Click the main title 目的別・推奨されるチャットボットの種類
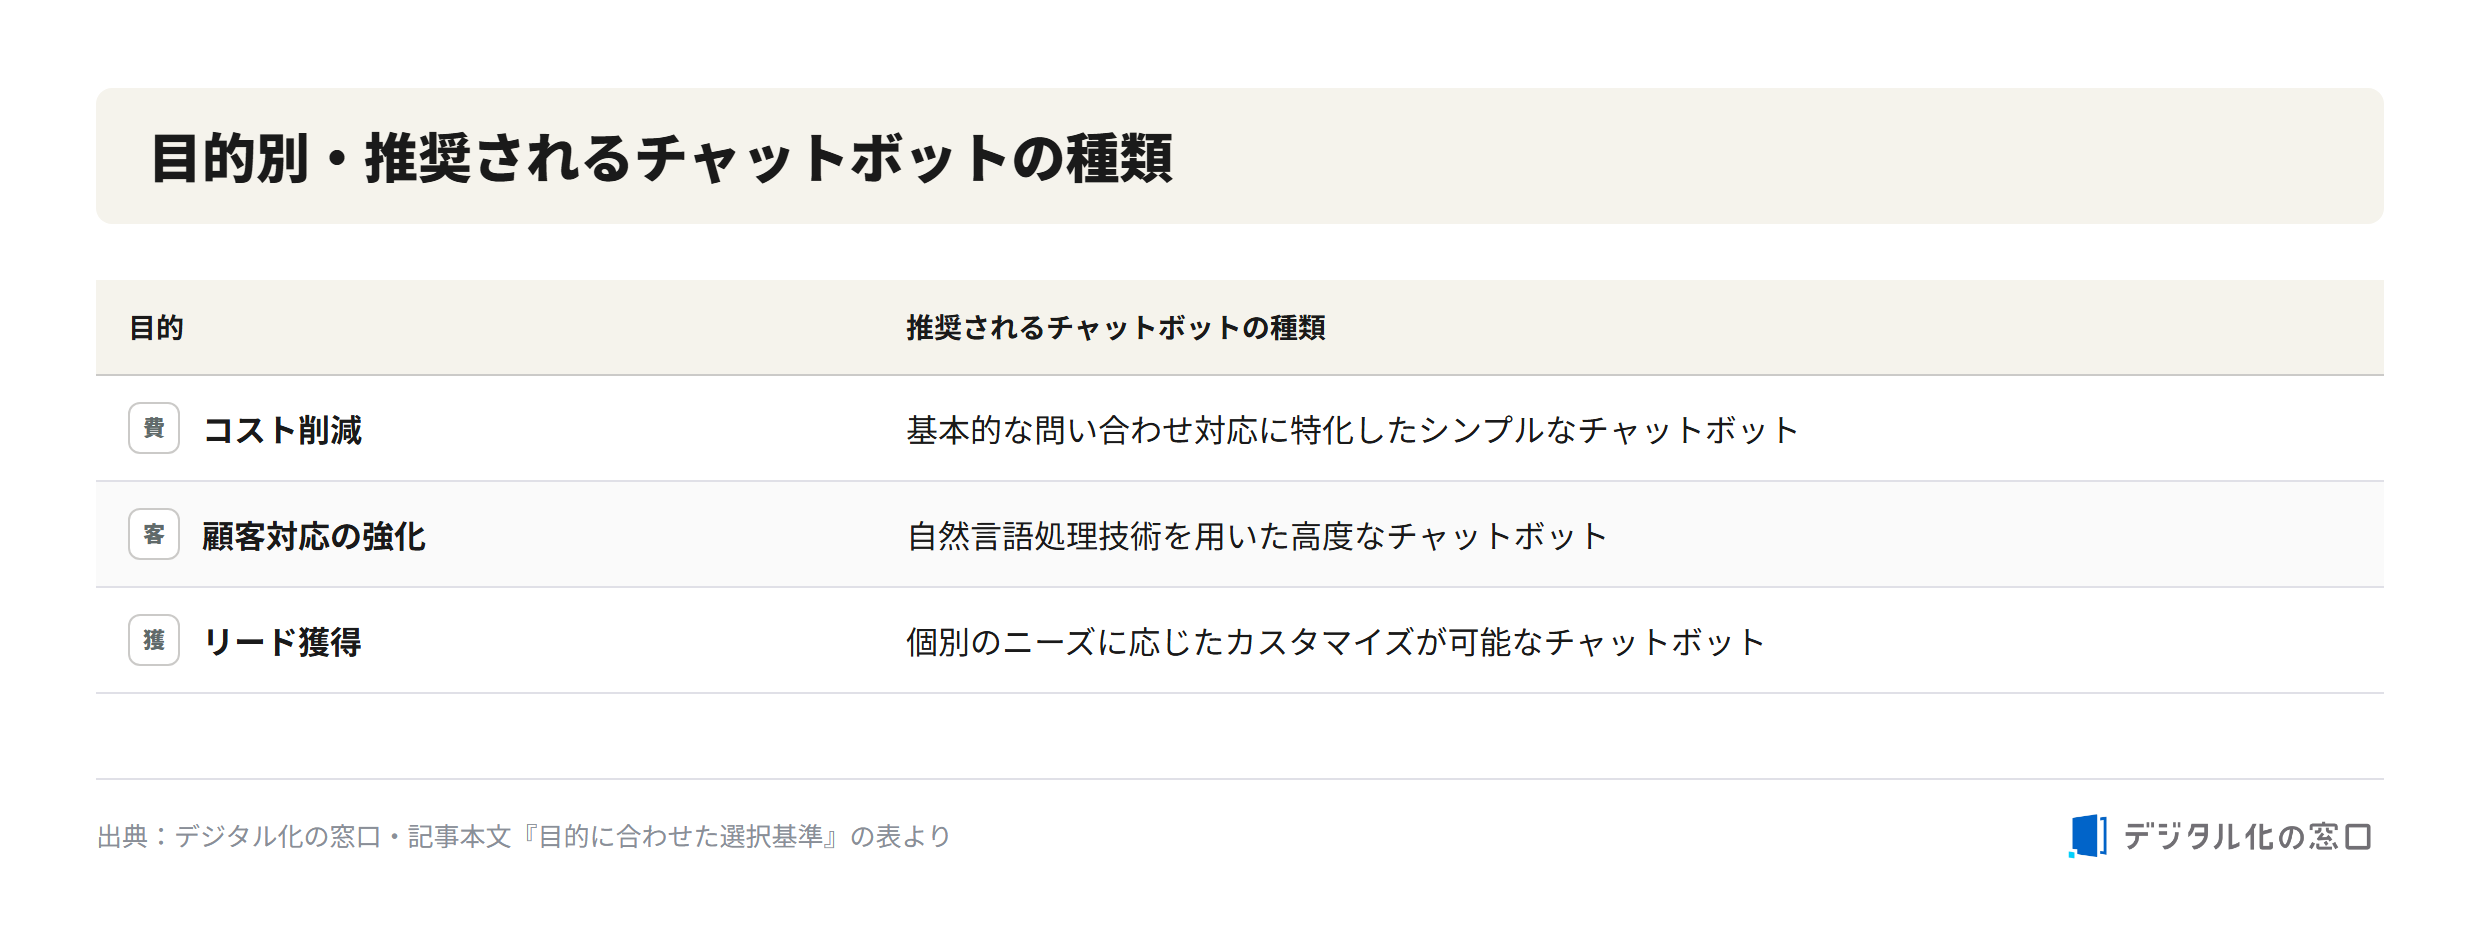The height and width of the screenshot is (952, 2480). coord(661,158)
